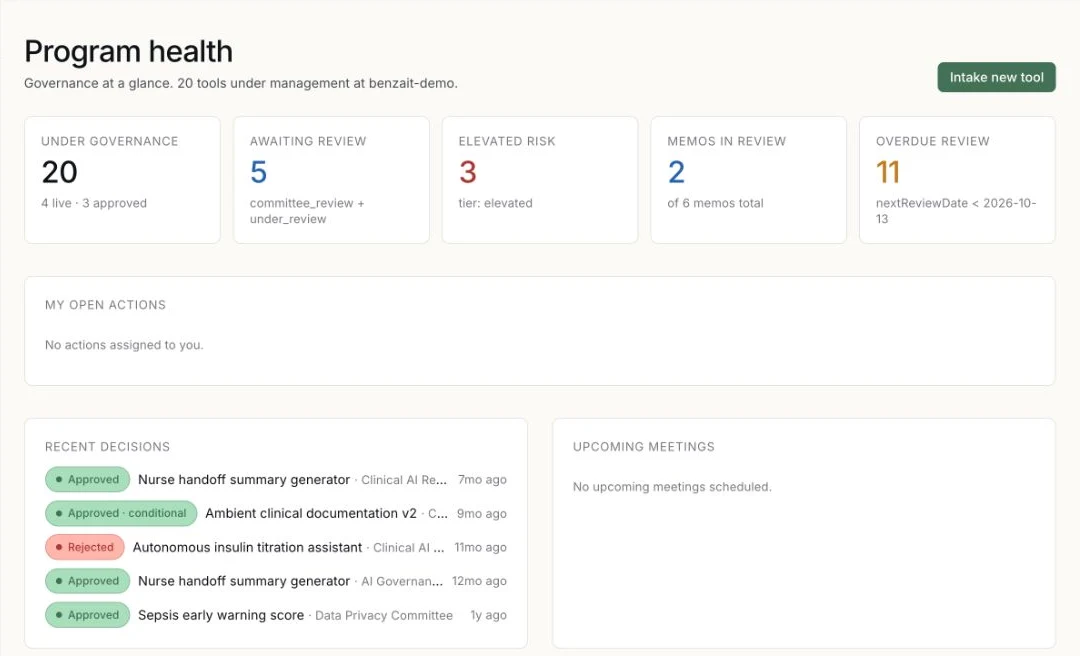The image size is (1080, 656).
Task: Click 'No actions assigned to you.' text
Action: [124, 345]
